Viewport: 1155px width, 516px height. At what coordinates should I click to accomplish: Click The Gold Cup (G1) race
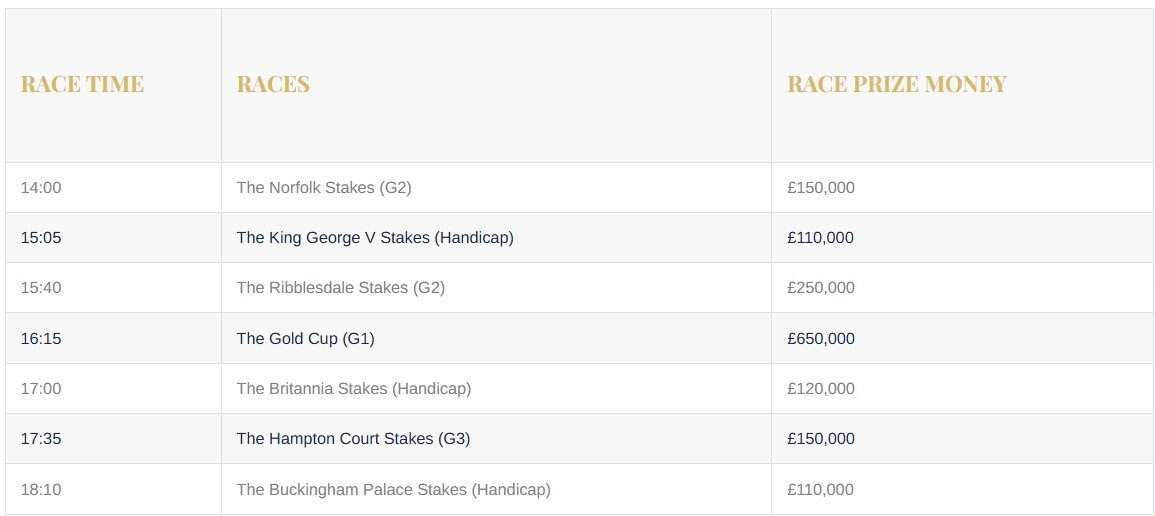[306, 339]
